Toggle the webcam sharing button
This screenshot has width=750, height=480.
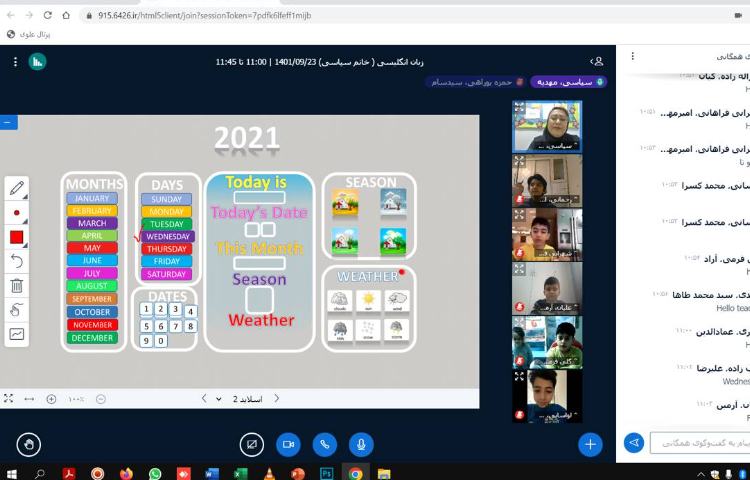(x=288, y=443)
